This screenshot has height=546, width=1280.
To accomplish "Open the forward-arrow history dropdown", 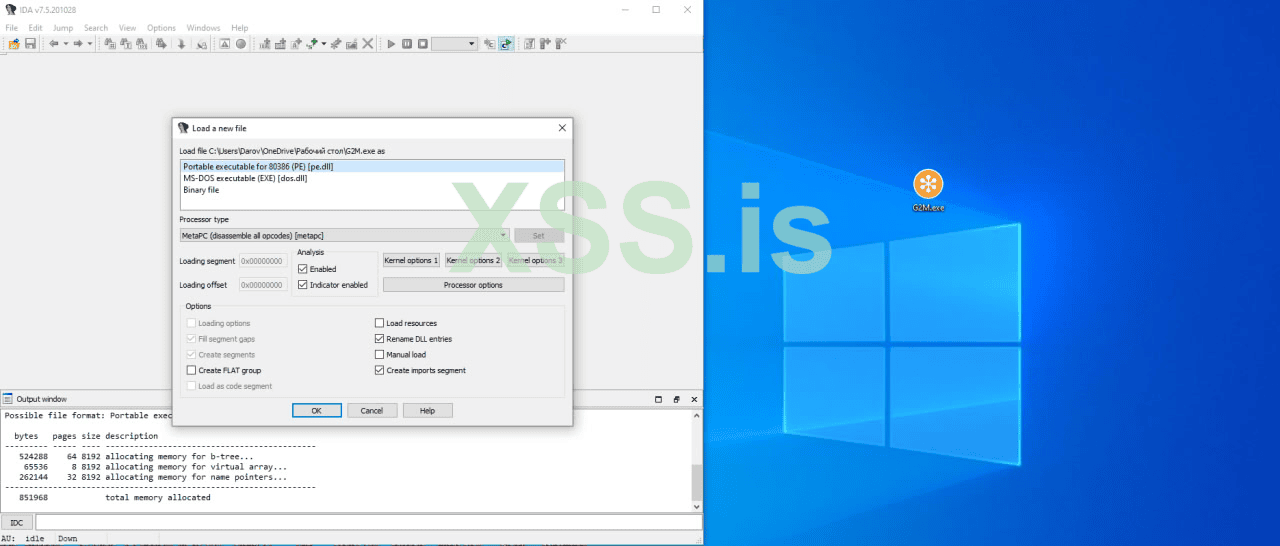I will click(x=90, y=44).
